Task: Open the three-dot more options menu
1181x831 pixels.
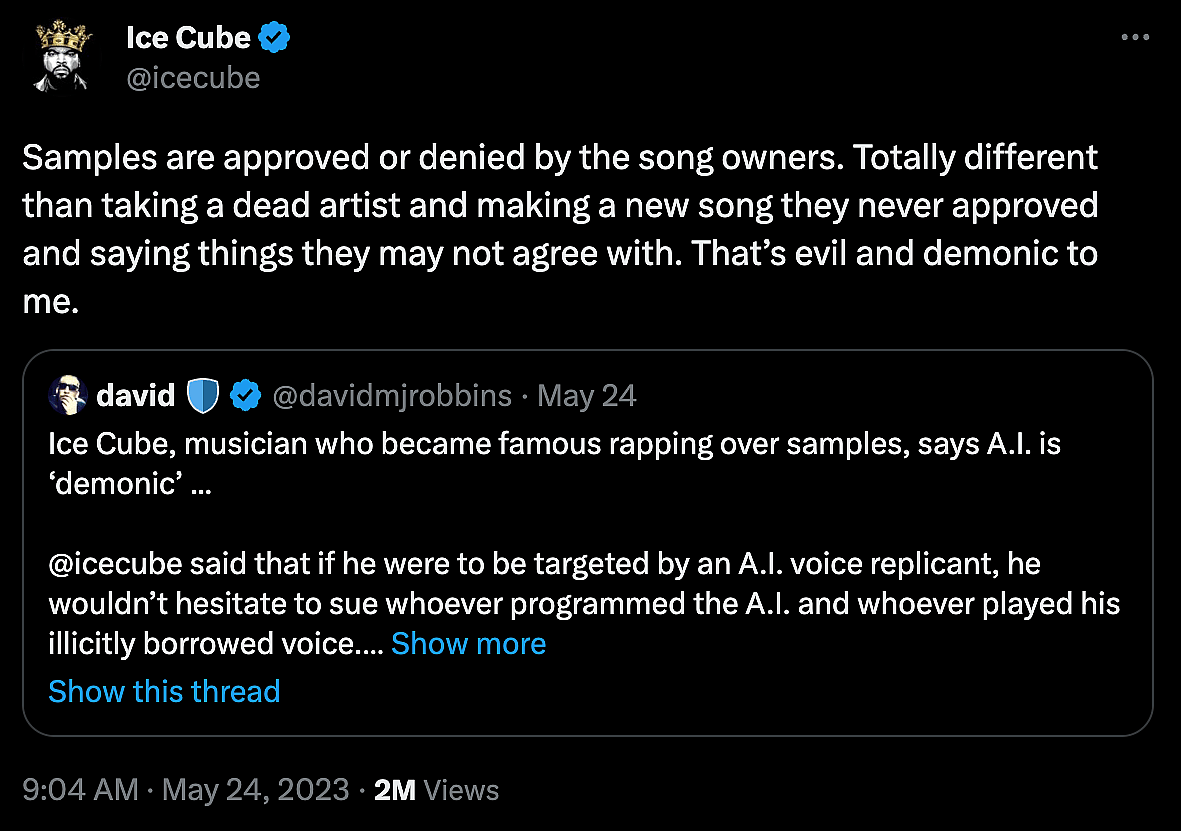Action: 1135,38
